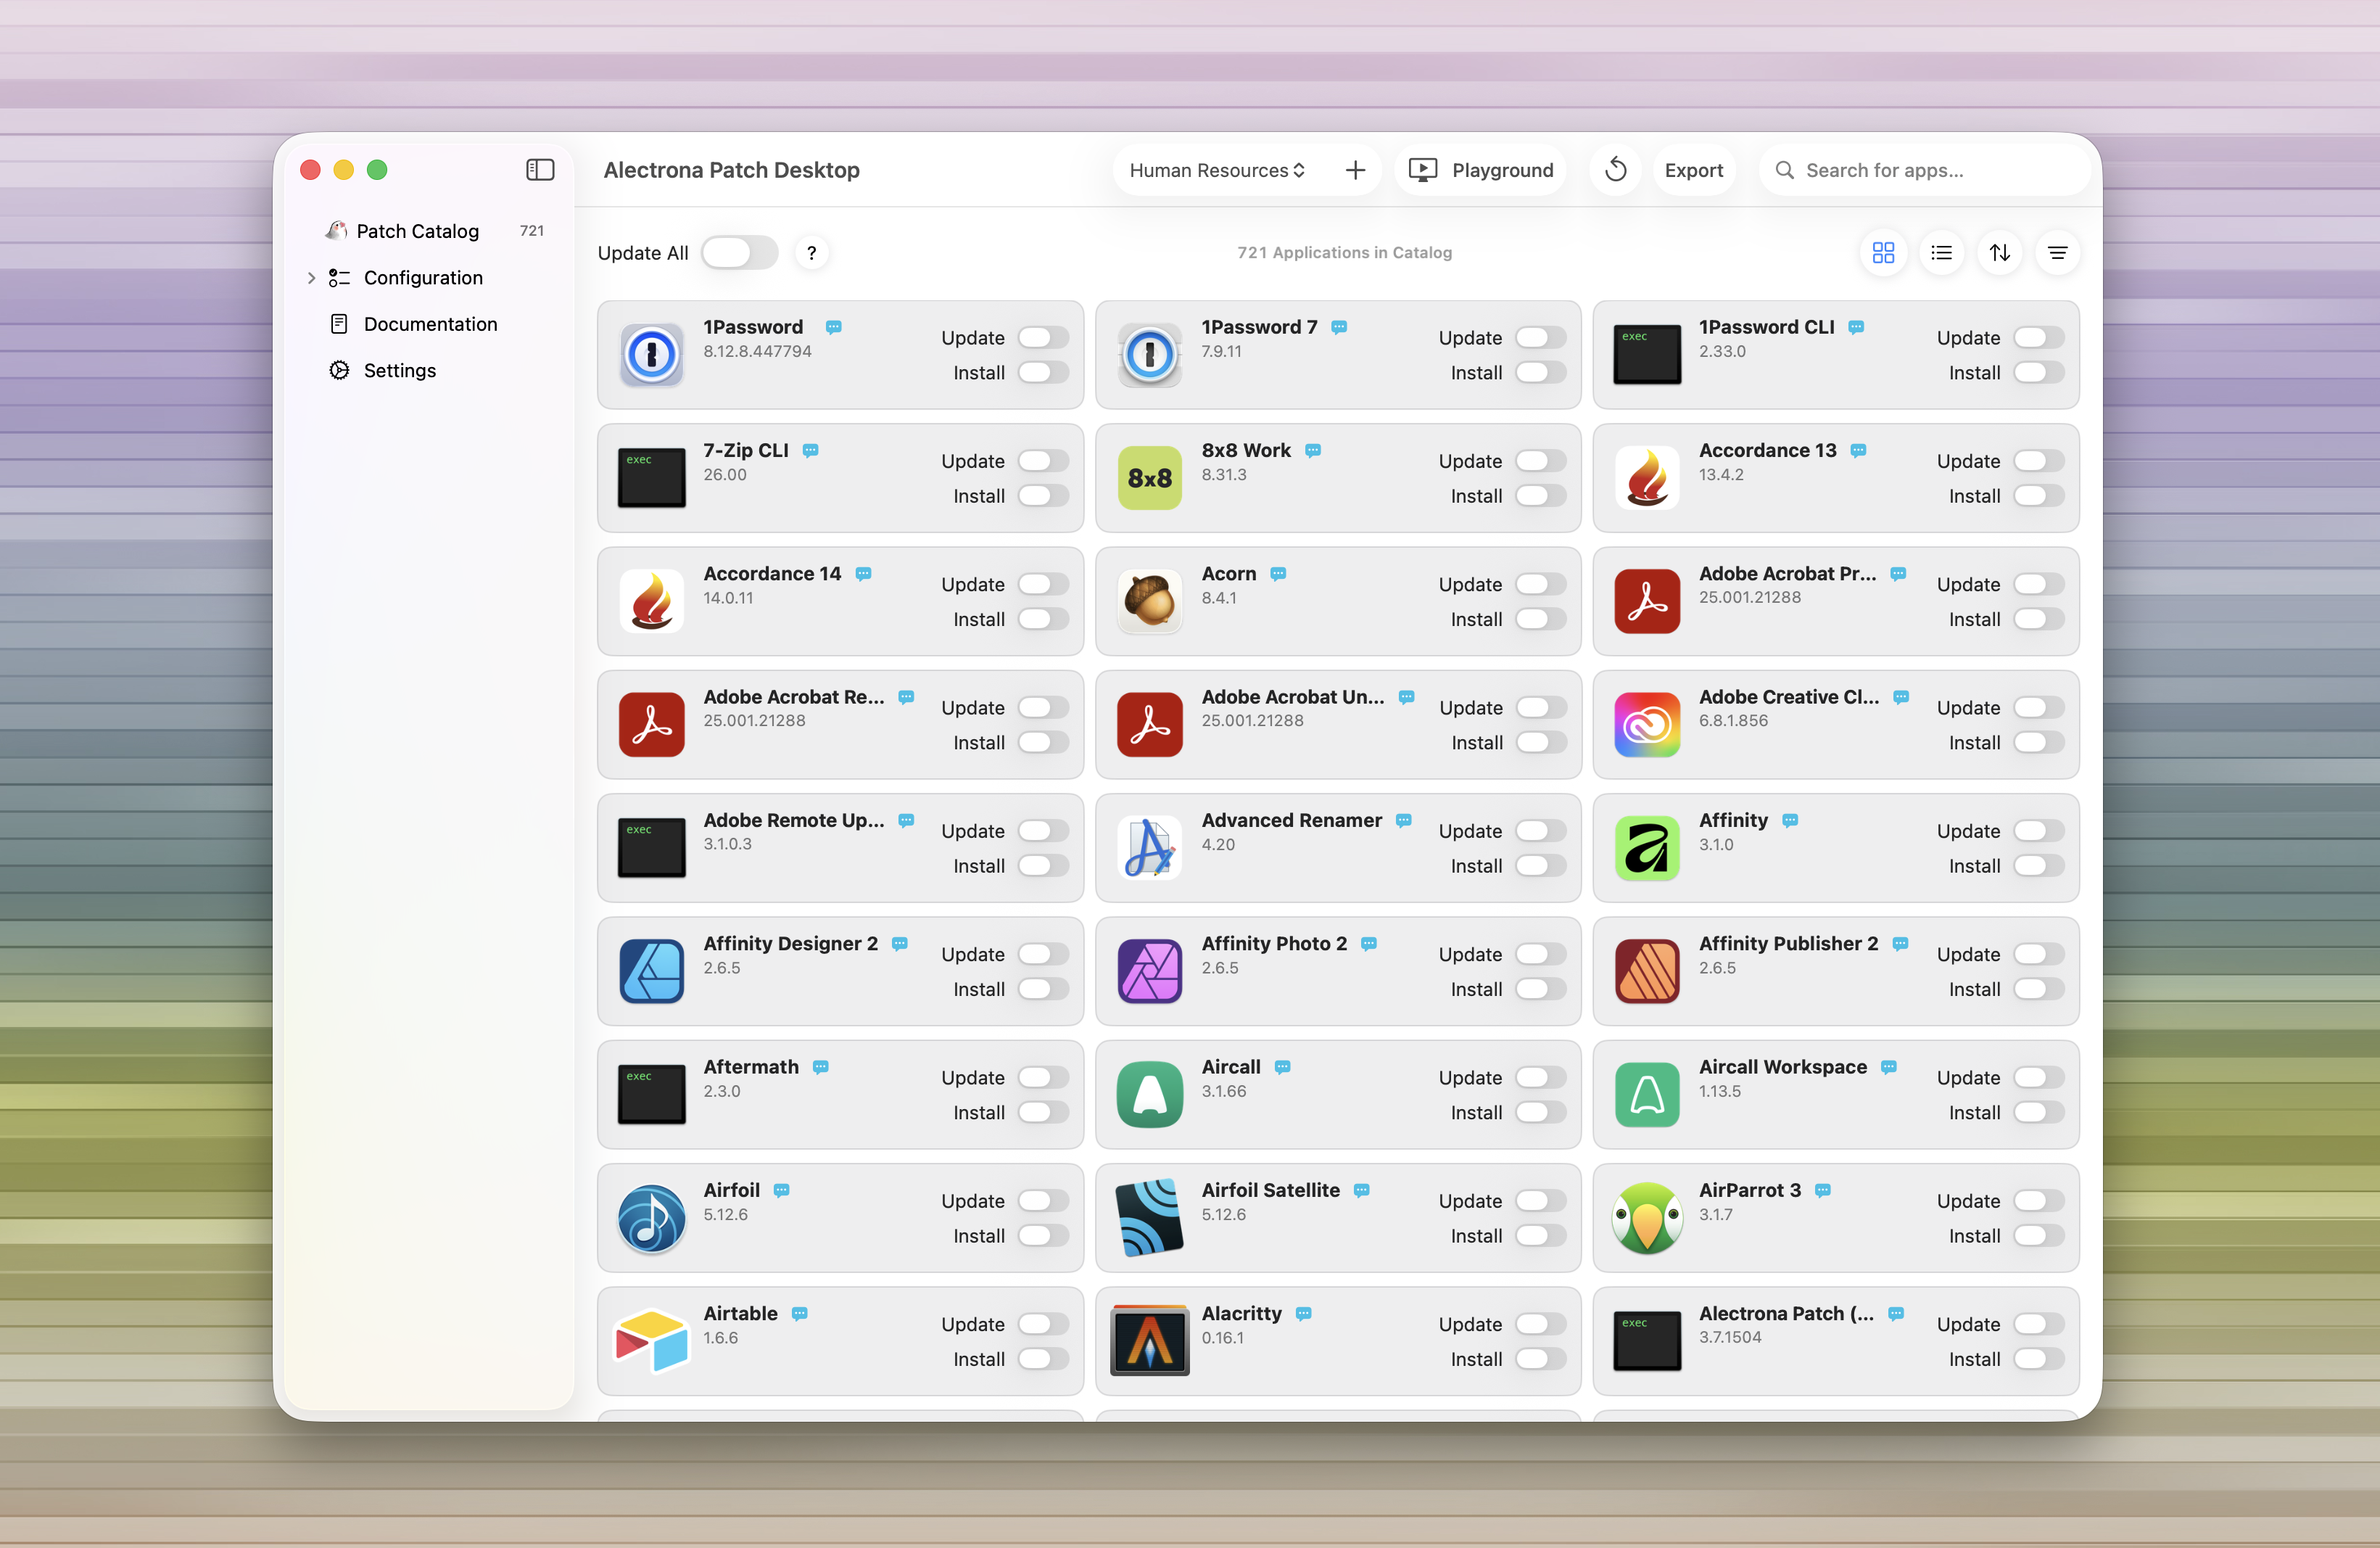Expand the Configuration tree item
Viewport: 2380px width, 1548px height.
(x=311, y=278)
